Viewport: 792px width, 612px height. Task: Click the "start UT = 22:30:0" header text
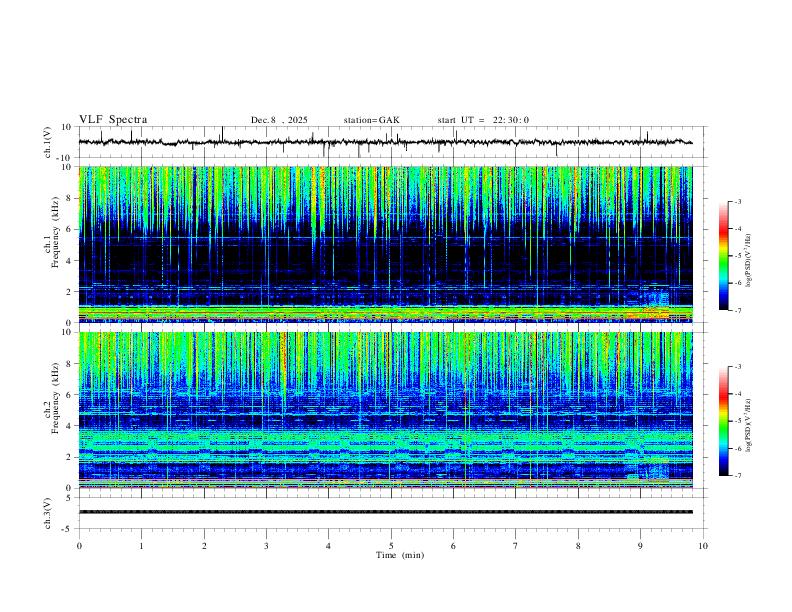click(483, 120)
